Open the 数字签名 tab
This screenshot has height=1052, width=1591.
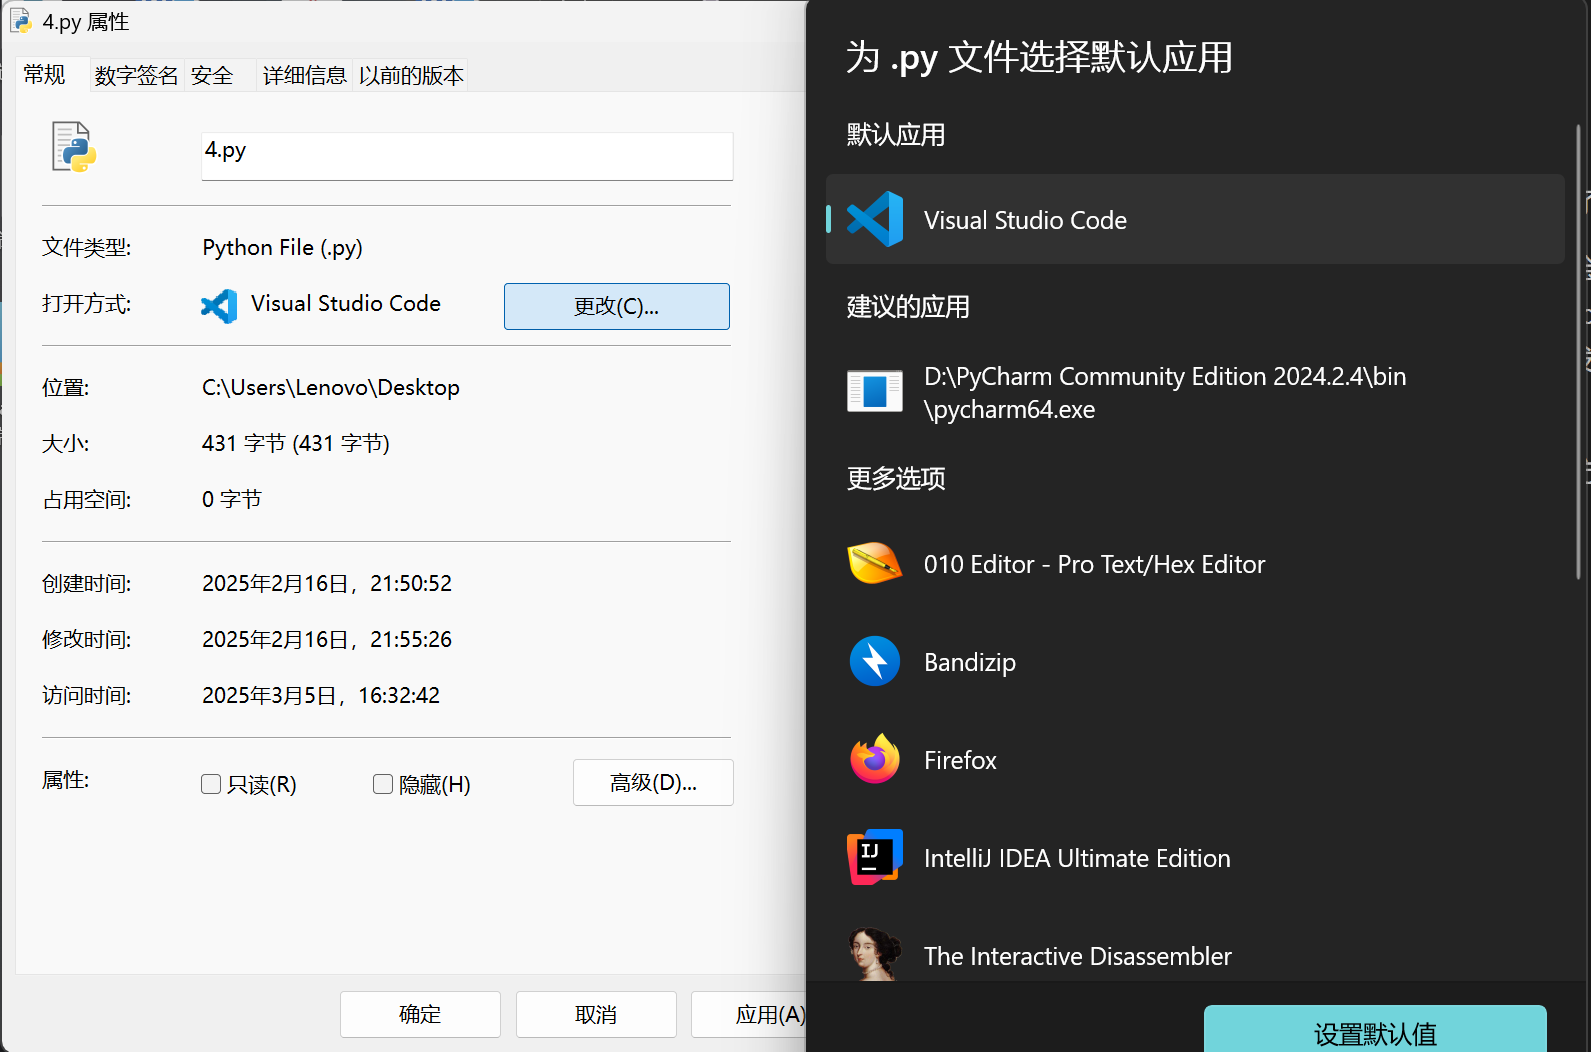click(136, 75)
